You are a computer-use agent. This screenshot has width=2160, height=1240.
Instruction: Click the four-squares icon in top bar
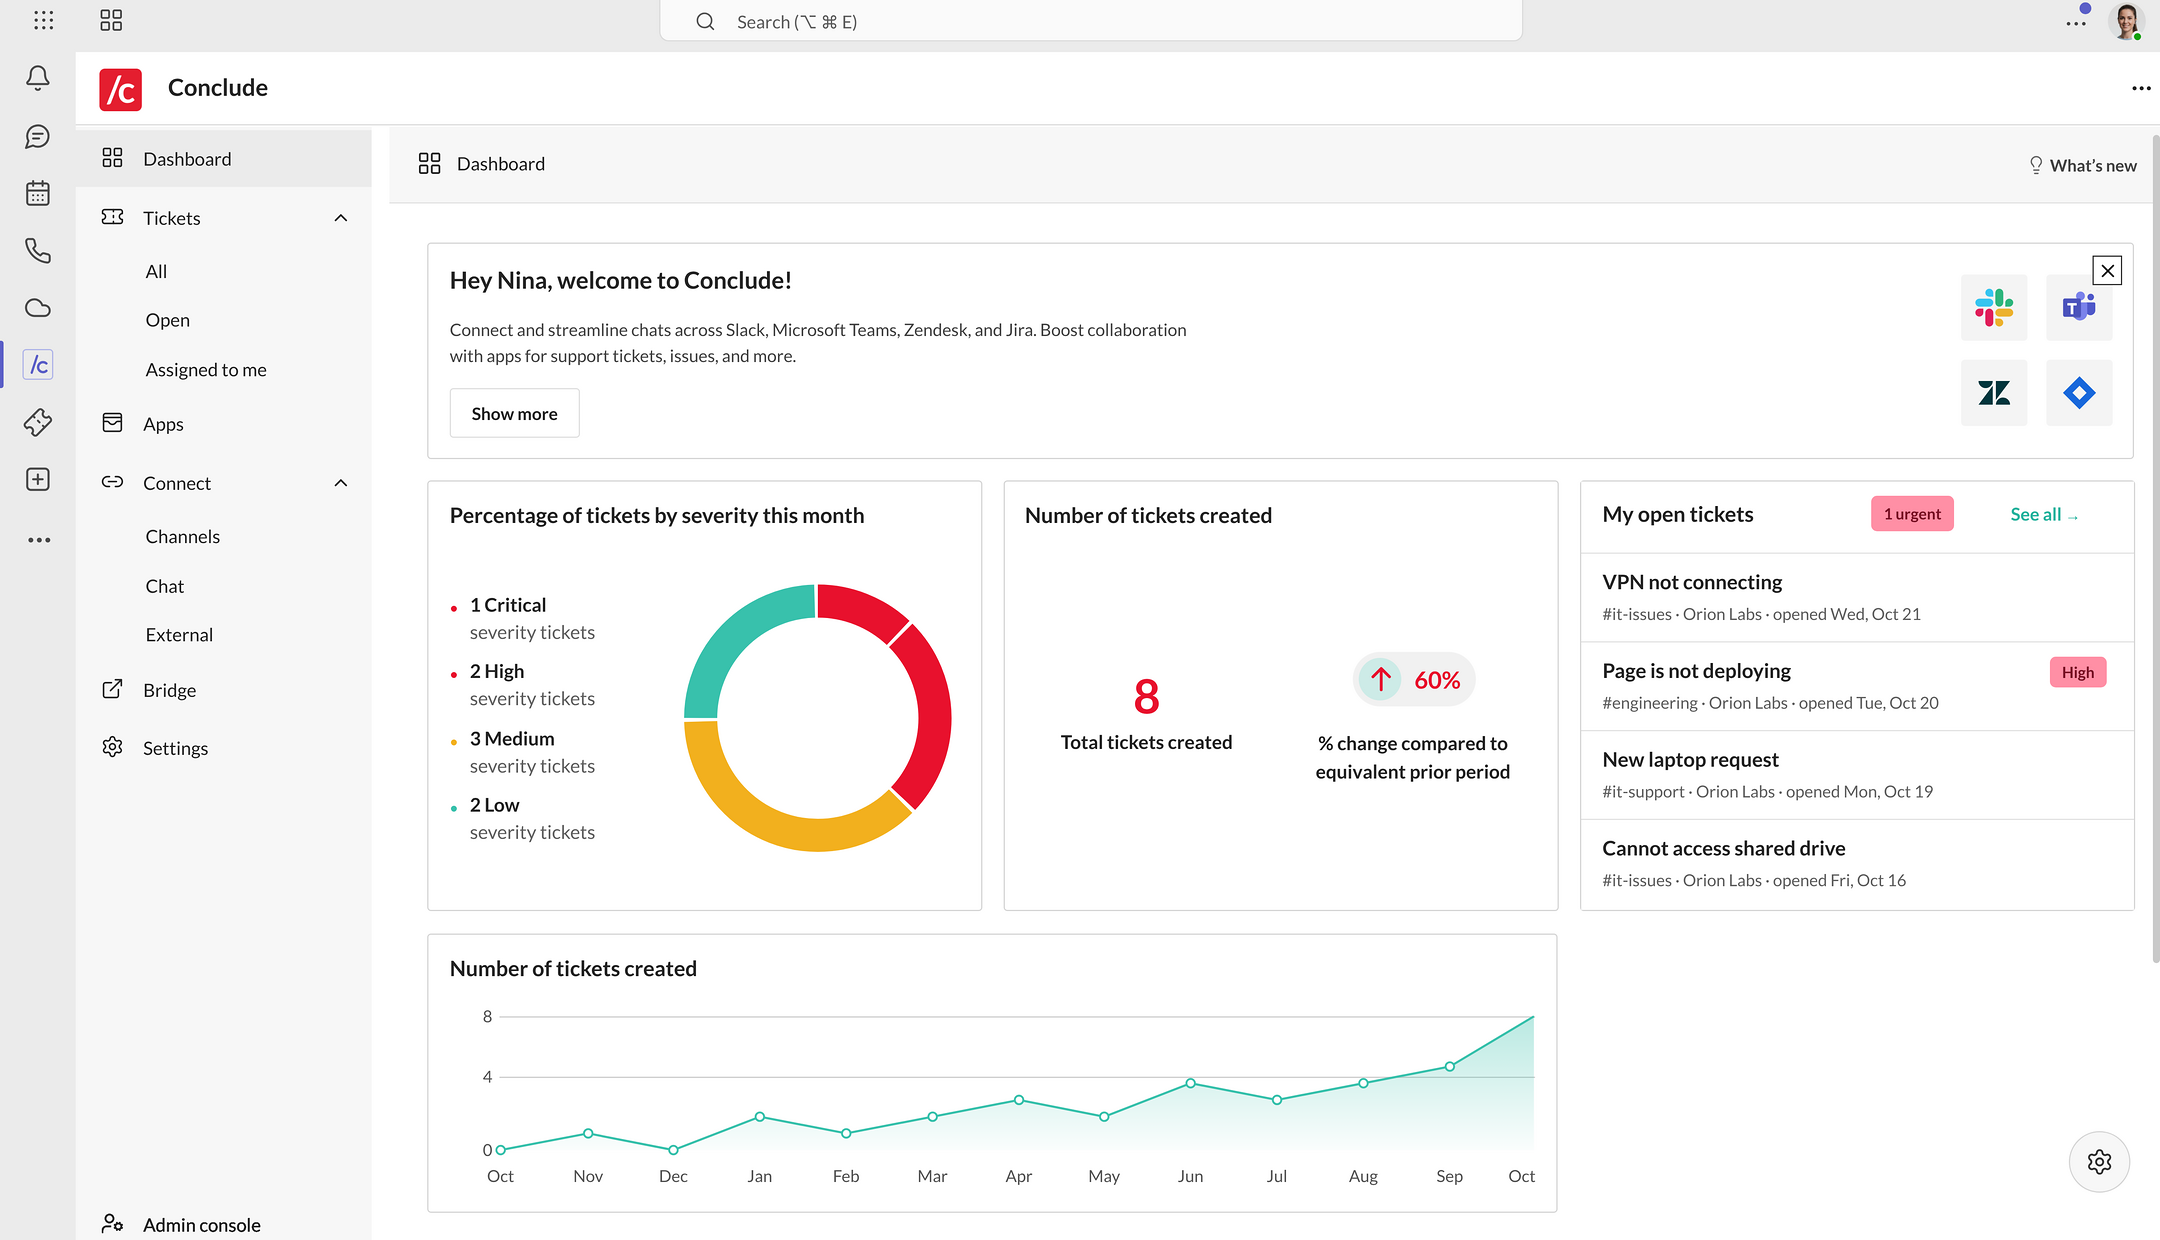[111, 21]
